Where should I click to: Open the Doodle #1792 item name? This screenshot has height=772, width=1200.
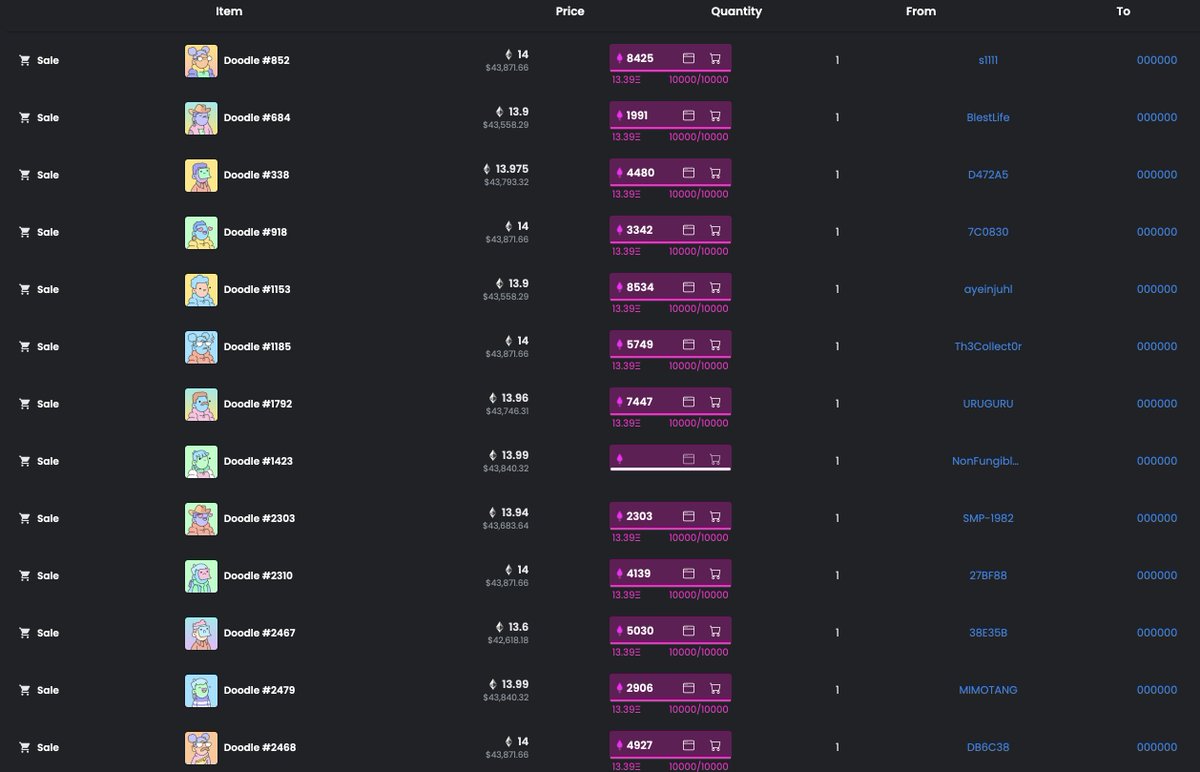(x=258, y=404)
